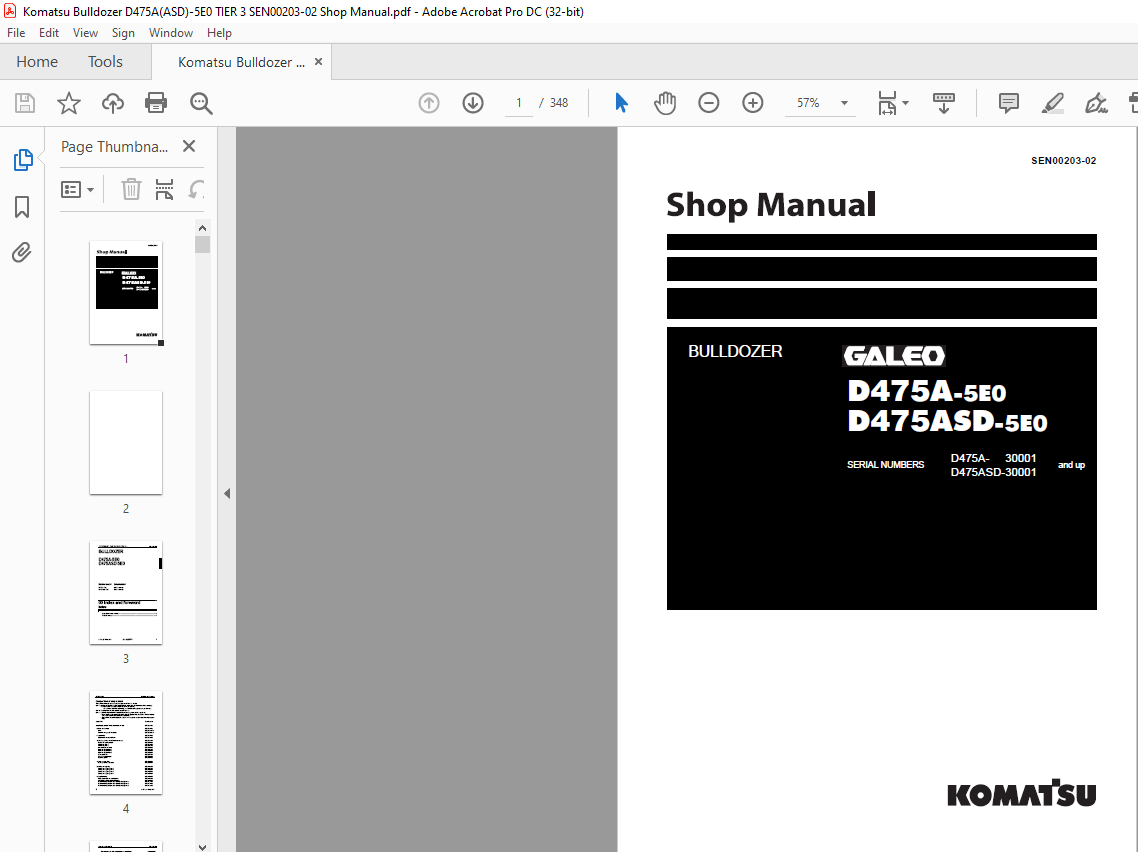Add a comment with the sticky note icon
Screen dimensions: 1138x852
coord(1009,103)
